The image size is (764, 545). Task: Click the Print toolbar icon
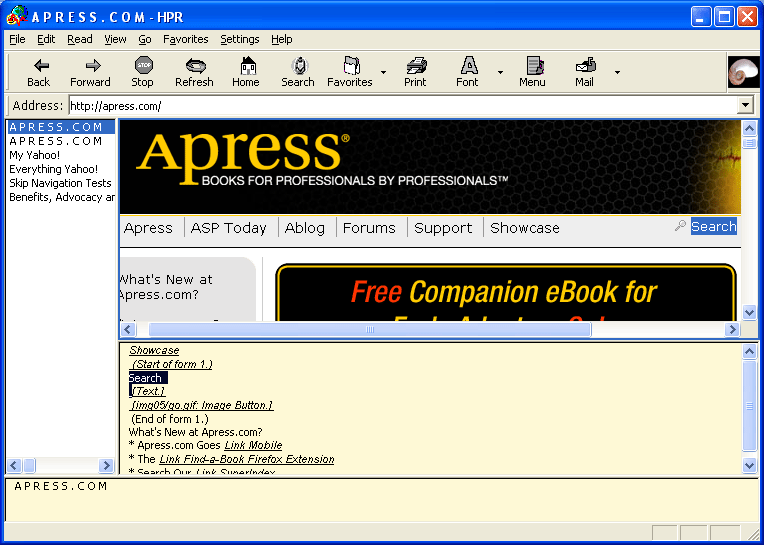point(417,65)
